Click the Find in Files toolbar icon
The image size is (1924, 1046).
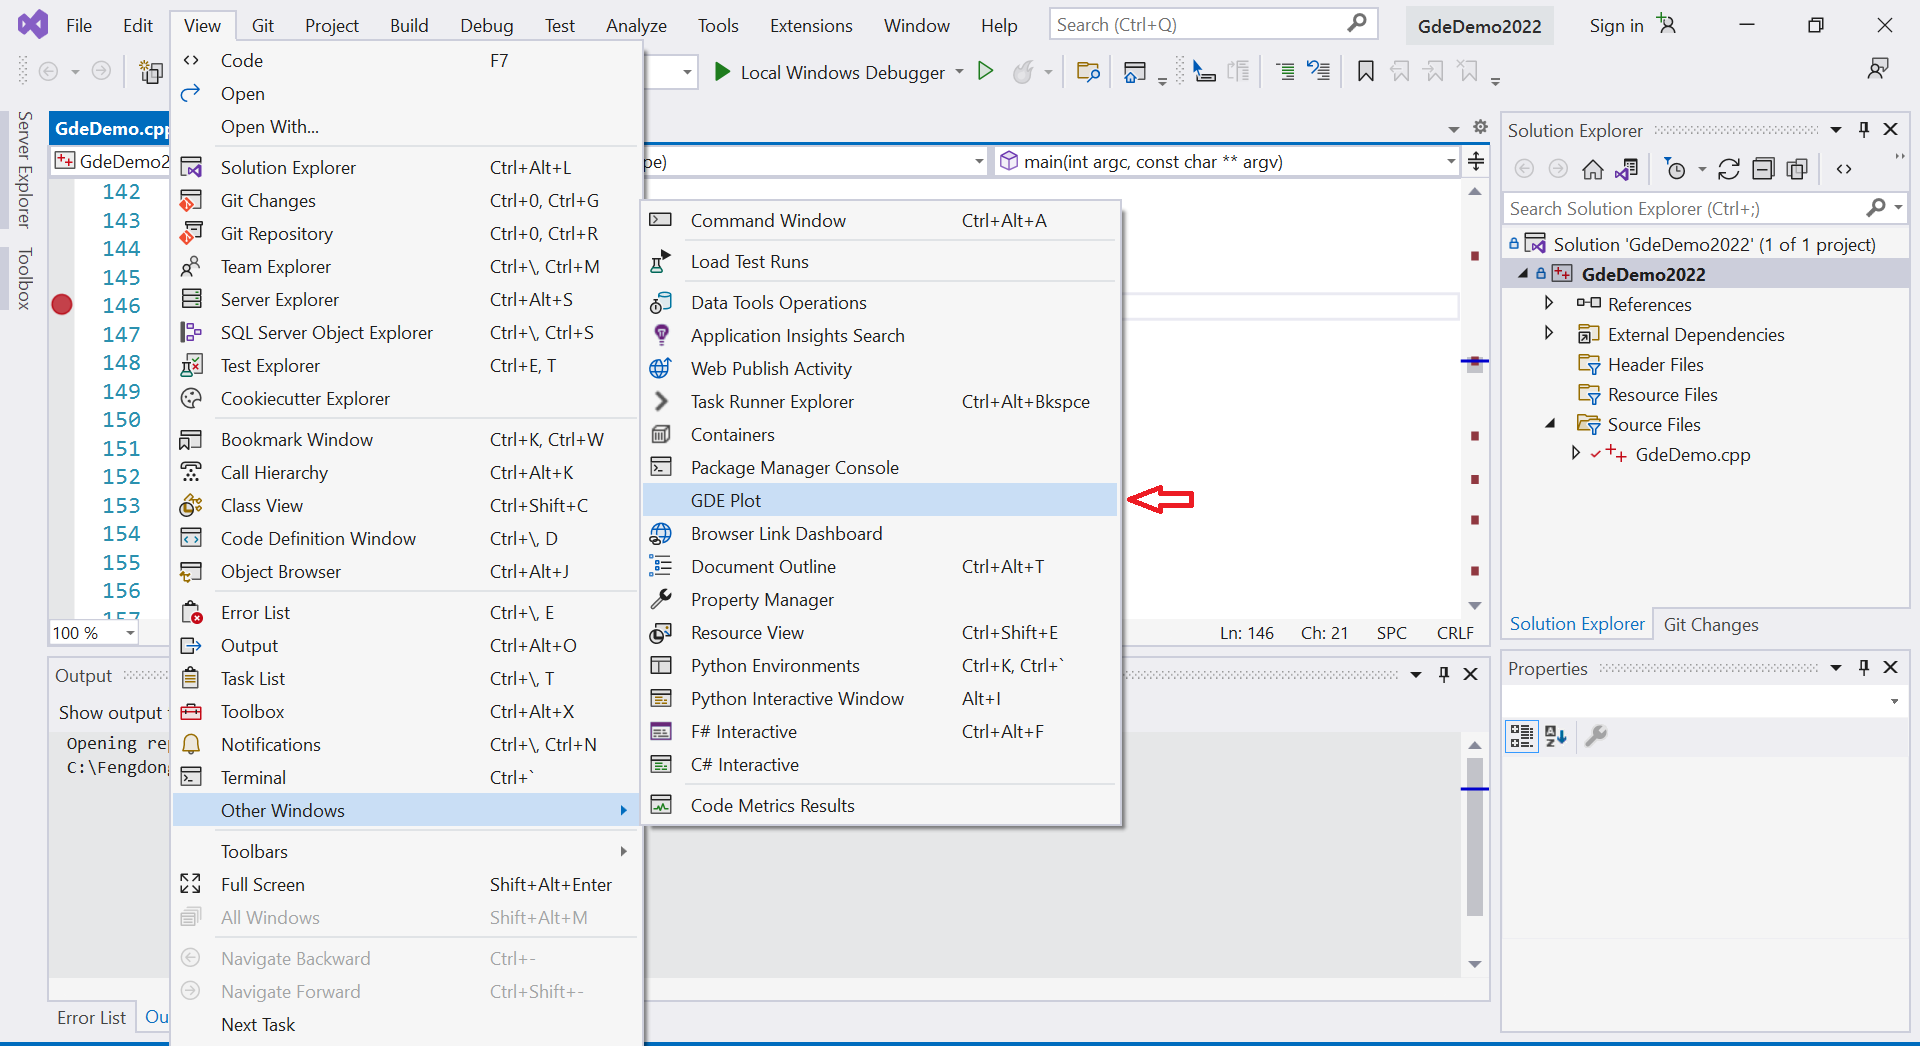(x=1088, y=71)
